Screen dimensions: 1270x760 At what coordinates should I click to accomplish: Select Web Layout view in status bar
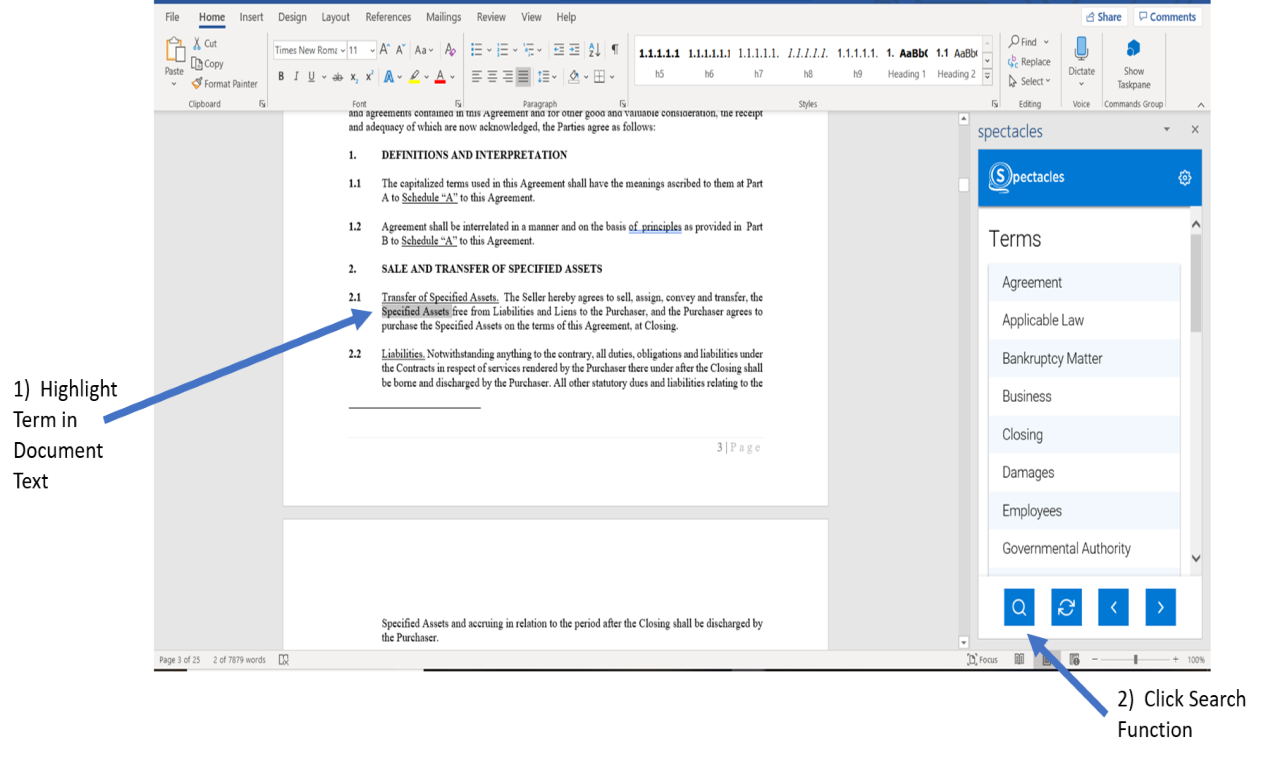tap(1074, 660)
